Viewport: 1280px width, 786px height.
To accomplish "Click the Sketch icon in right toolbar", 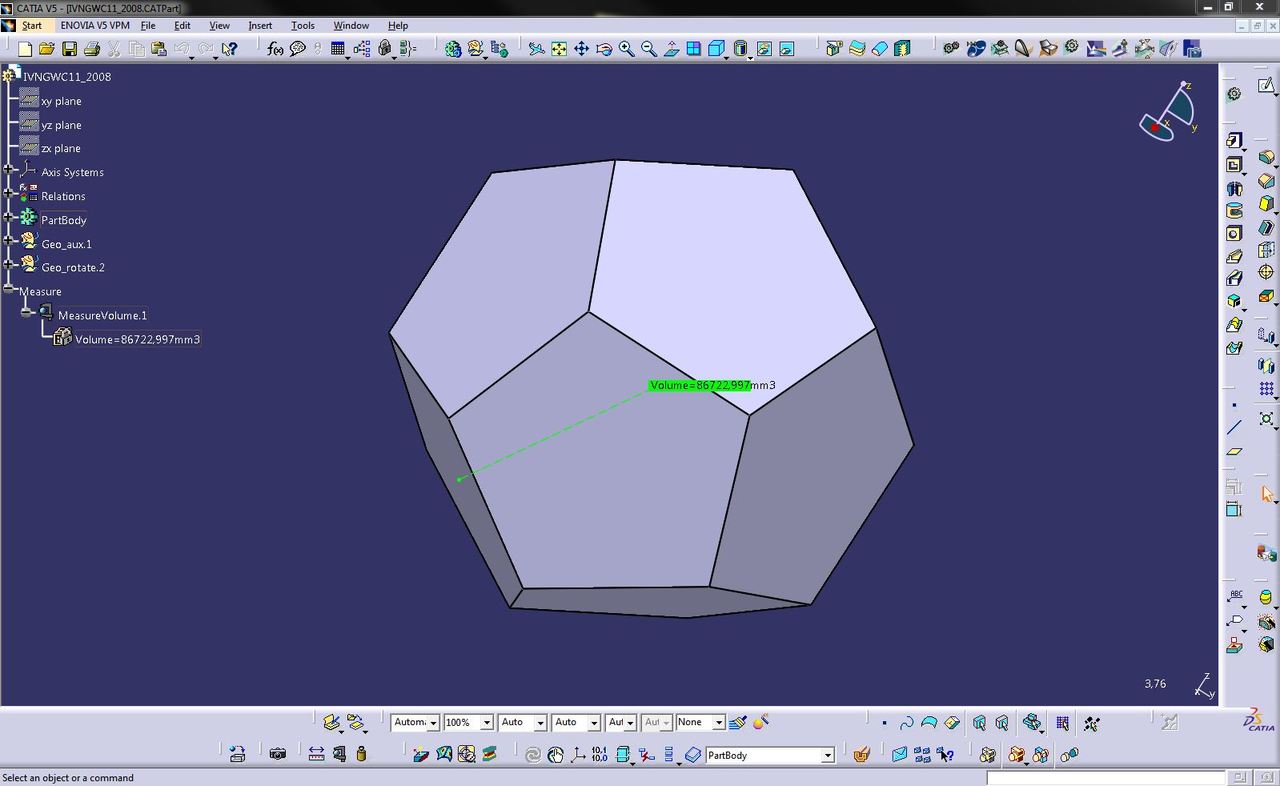I will pos(1266,88).
